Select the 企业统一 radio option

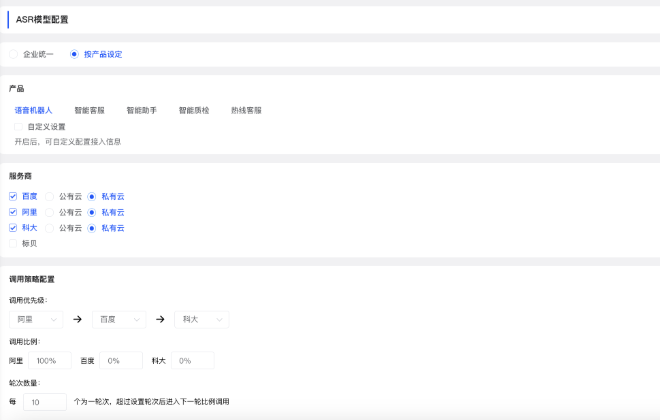pos(14,54)
